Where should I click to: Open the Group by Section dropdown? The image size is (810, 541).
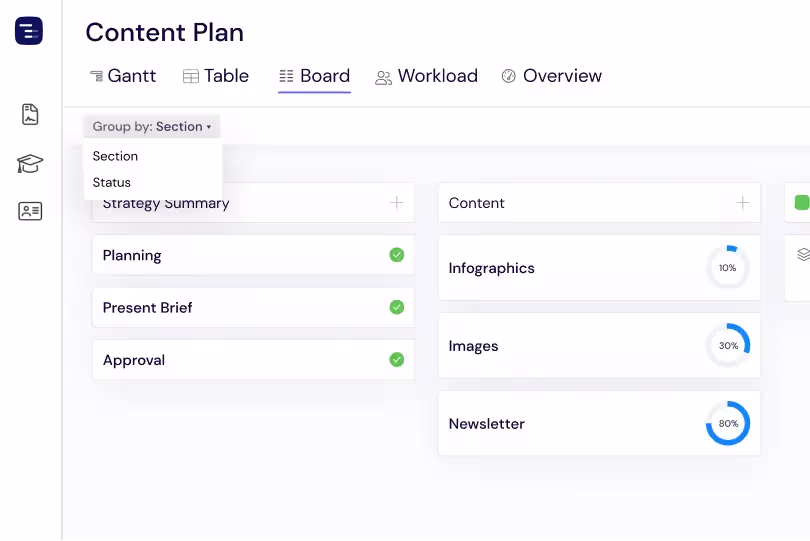[152, 127]
